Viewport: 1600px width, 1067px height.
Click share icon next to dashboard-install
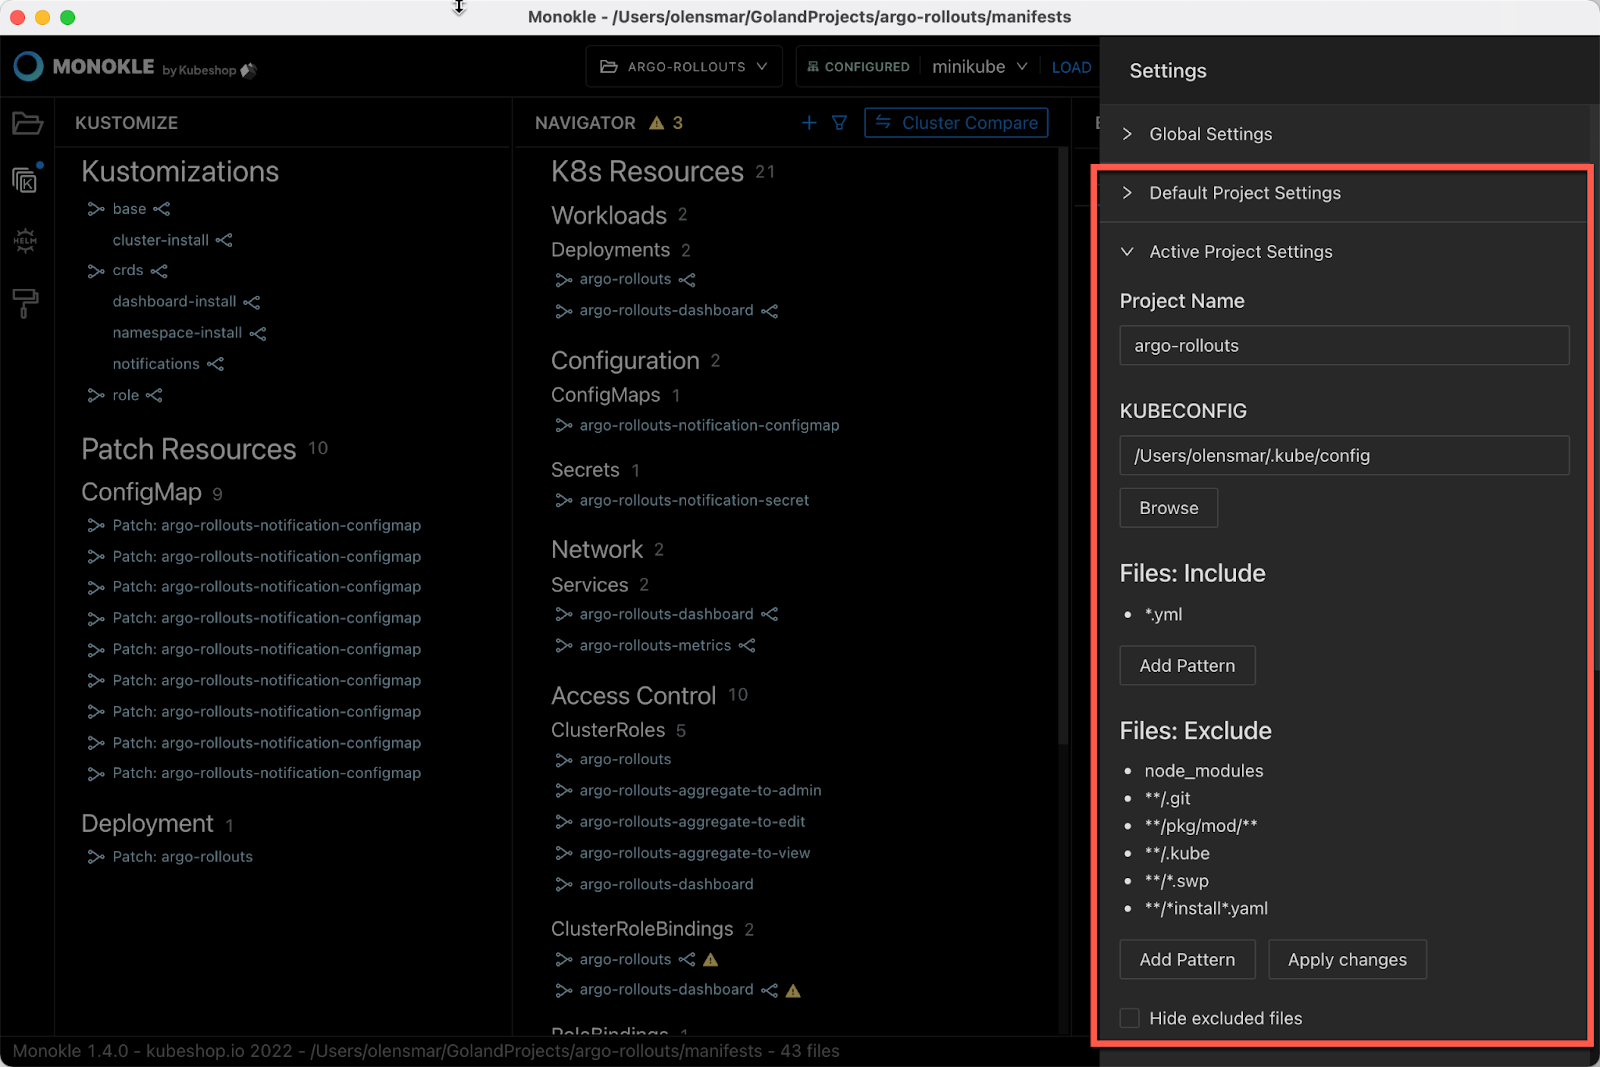pos(252,302)
